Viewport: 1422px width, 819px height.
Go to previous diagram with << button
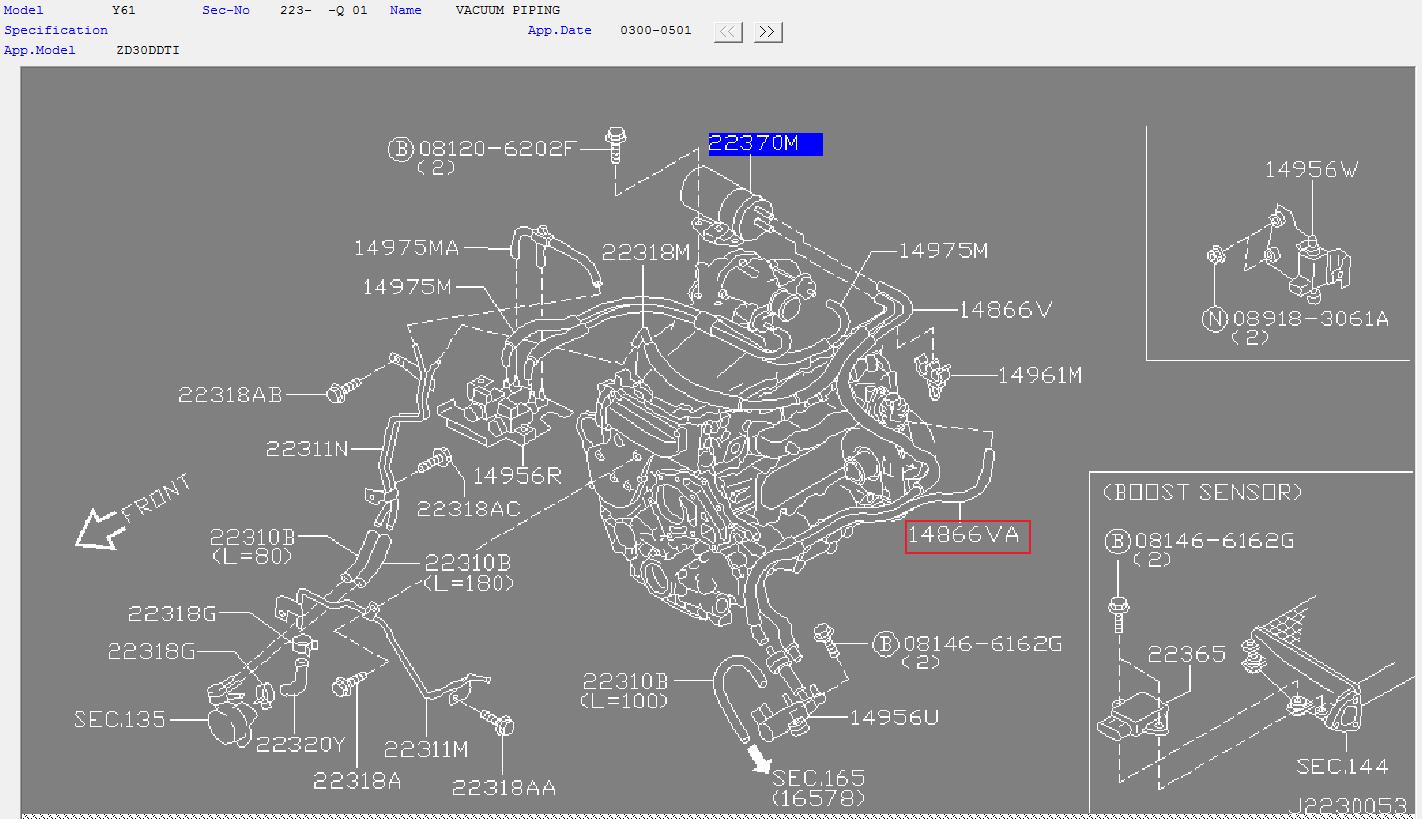point(728,32)
